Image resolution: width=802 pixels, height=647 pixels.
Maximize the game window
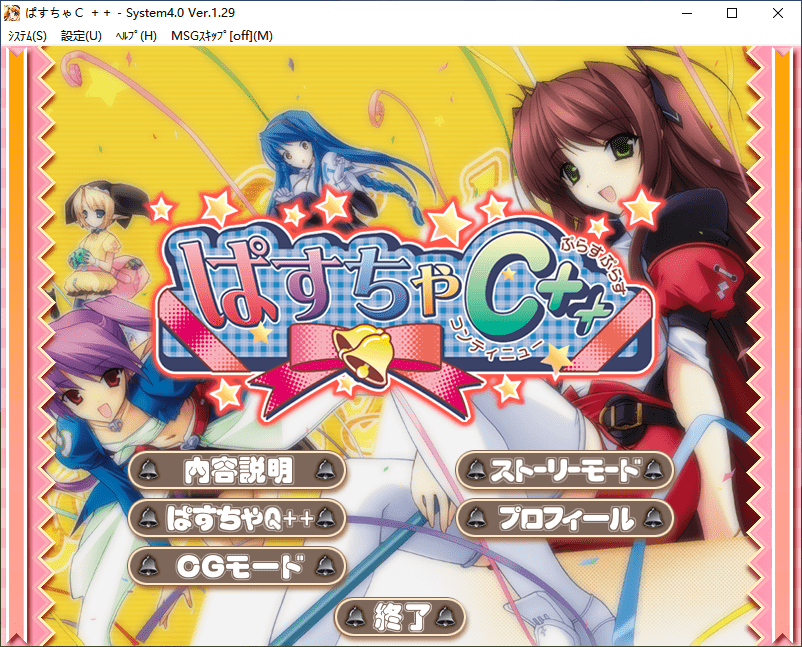coord(731,13)
